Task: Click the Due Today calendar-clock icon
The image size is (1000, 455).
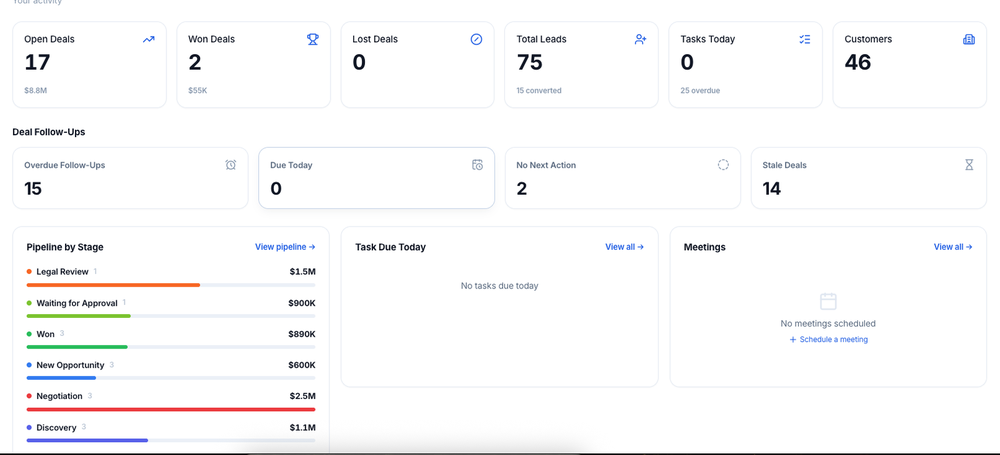Action: click(x=478, y=165)
